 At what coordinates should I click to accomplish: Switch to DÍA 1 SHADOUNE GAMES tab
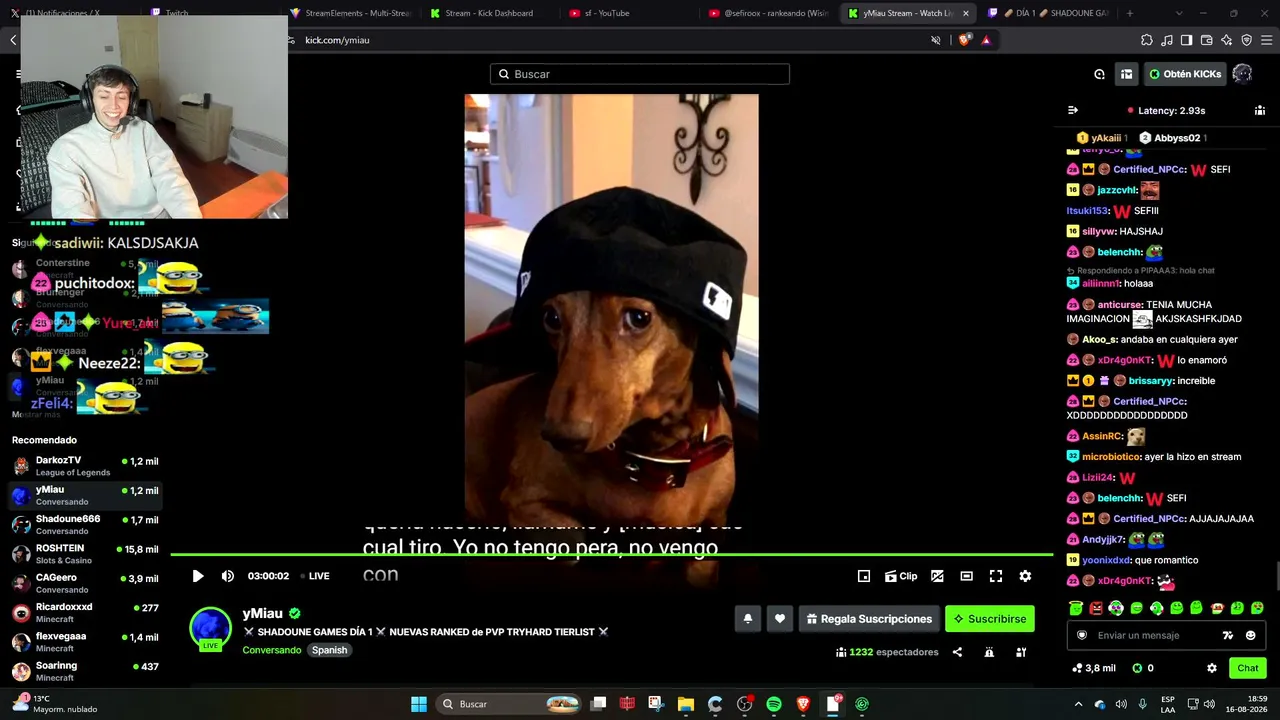click(x=1046, y=13)
